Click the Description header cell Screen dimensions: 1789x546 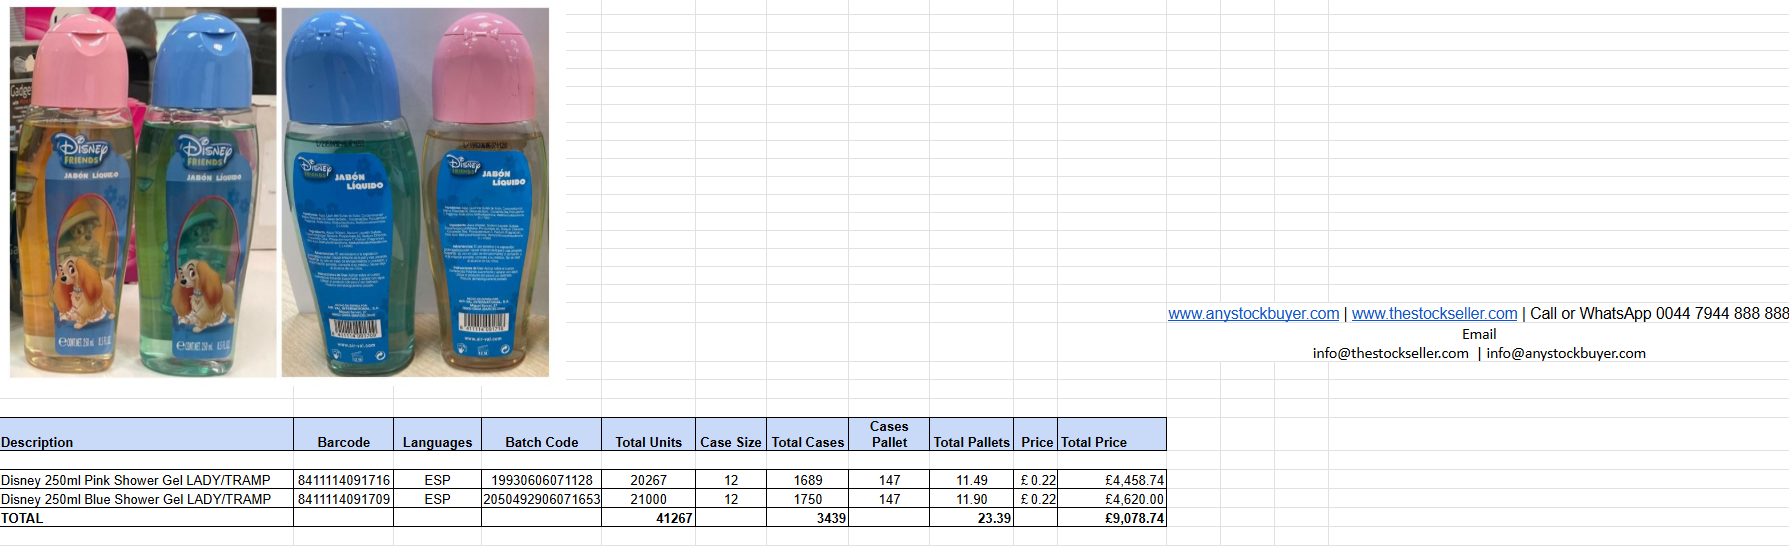pos(147,434)
